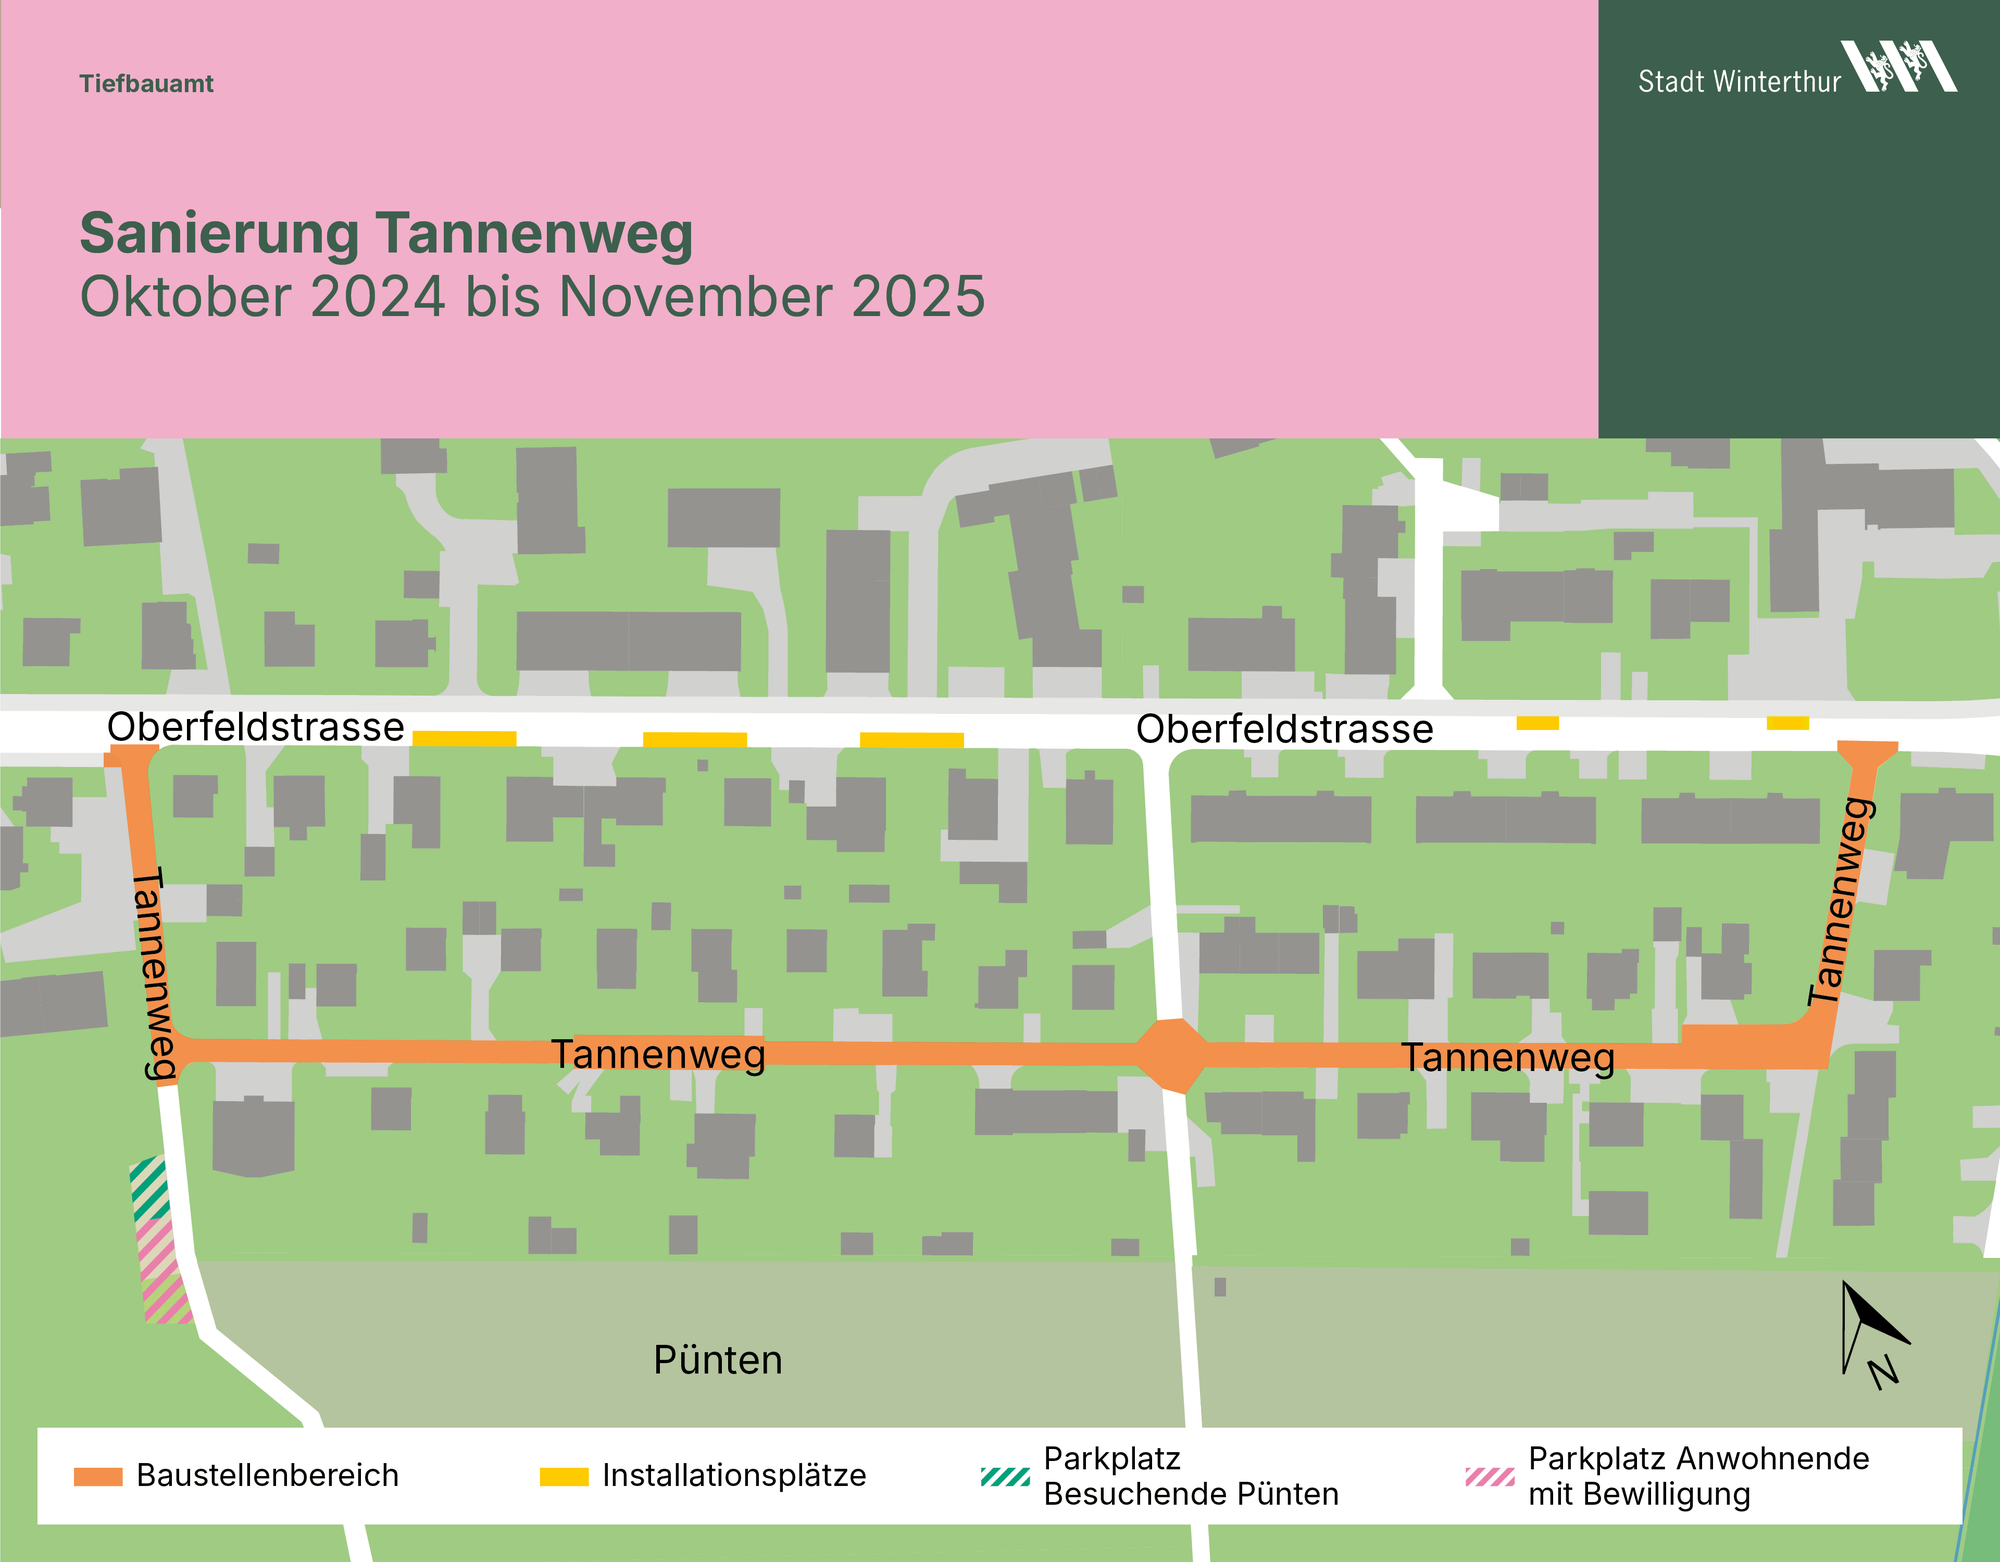
Task: Click the date range Oktober 2024 bis November 2025
Action: pos(532,297)
